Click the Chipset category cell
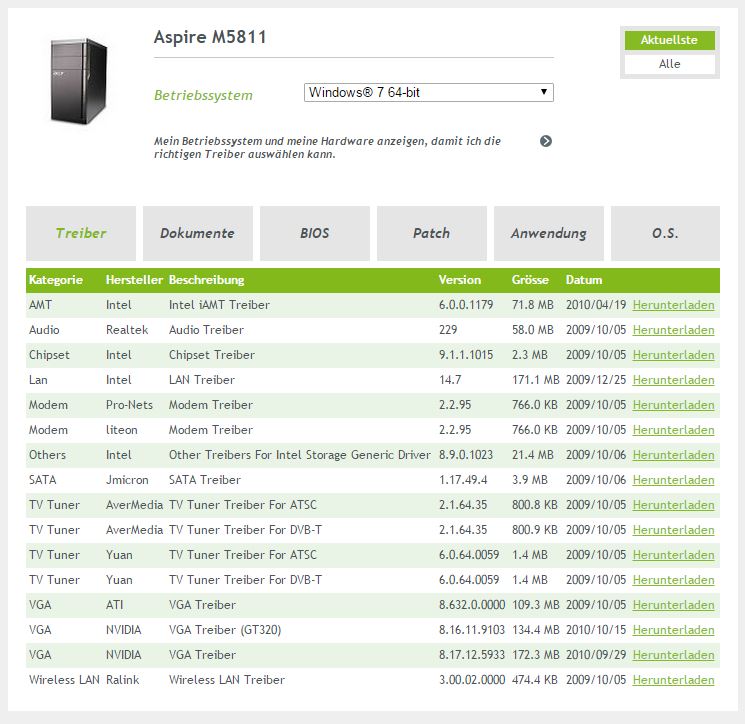 (49, 355)
